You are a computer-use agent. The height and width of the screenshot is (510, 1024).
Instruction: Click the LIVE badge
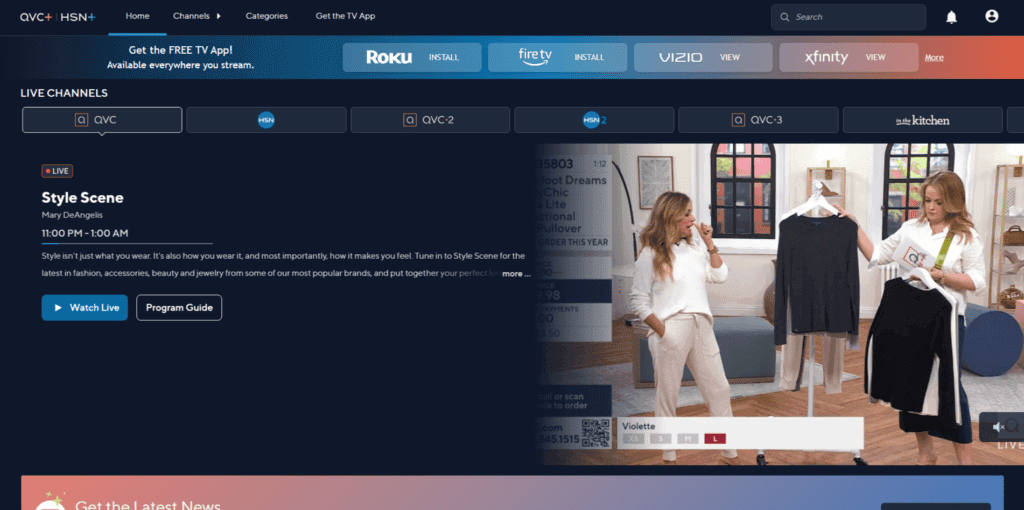tap(57, 171)
